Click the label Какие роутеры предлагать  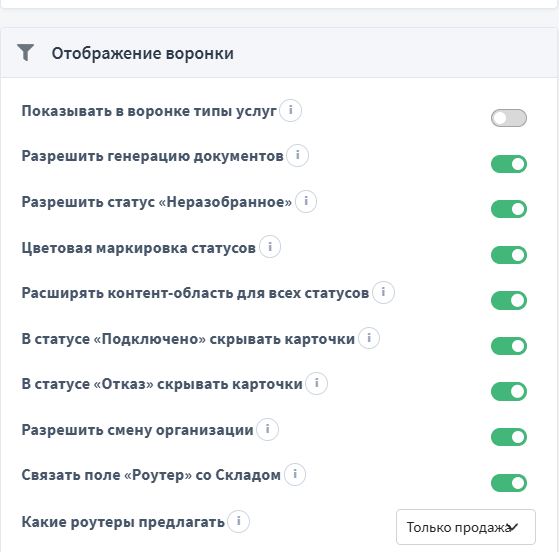pyautogui.click(x=123, y=522)
